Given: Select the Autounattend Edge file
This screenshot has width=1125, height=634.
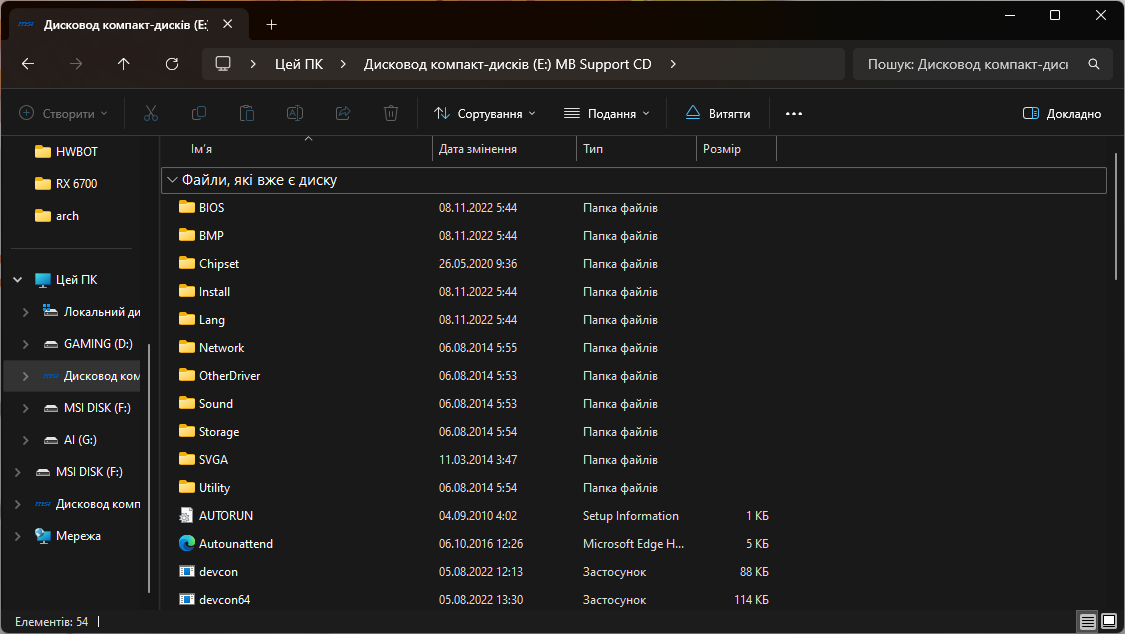Looking at the screenshot, I should pos(235,544).
